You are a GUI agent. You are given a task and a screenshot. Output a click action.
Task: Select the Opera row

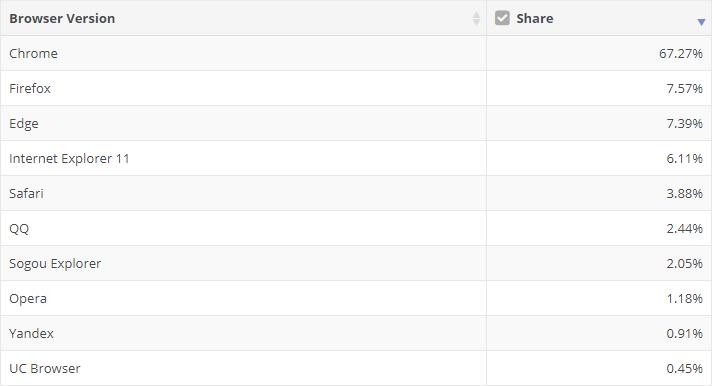point(356,298)
